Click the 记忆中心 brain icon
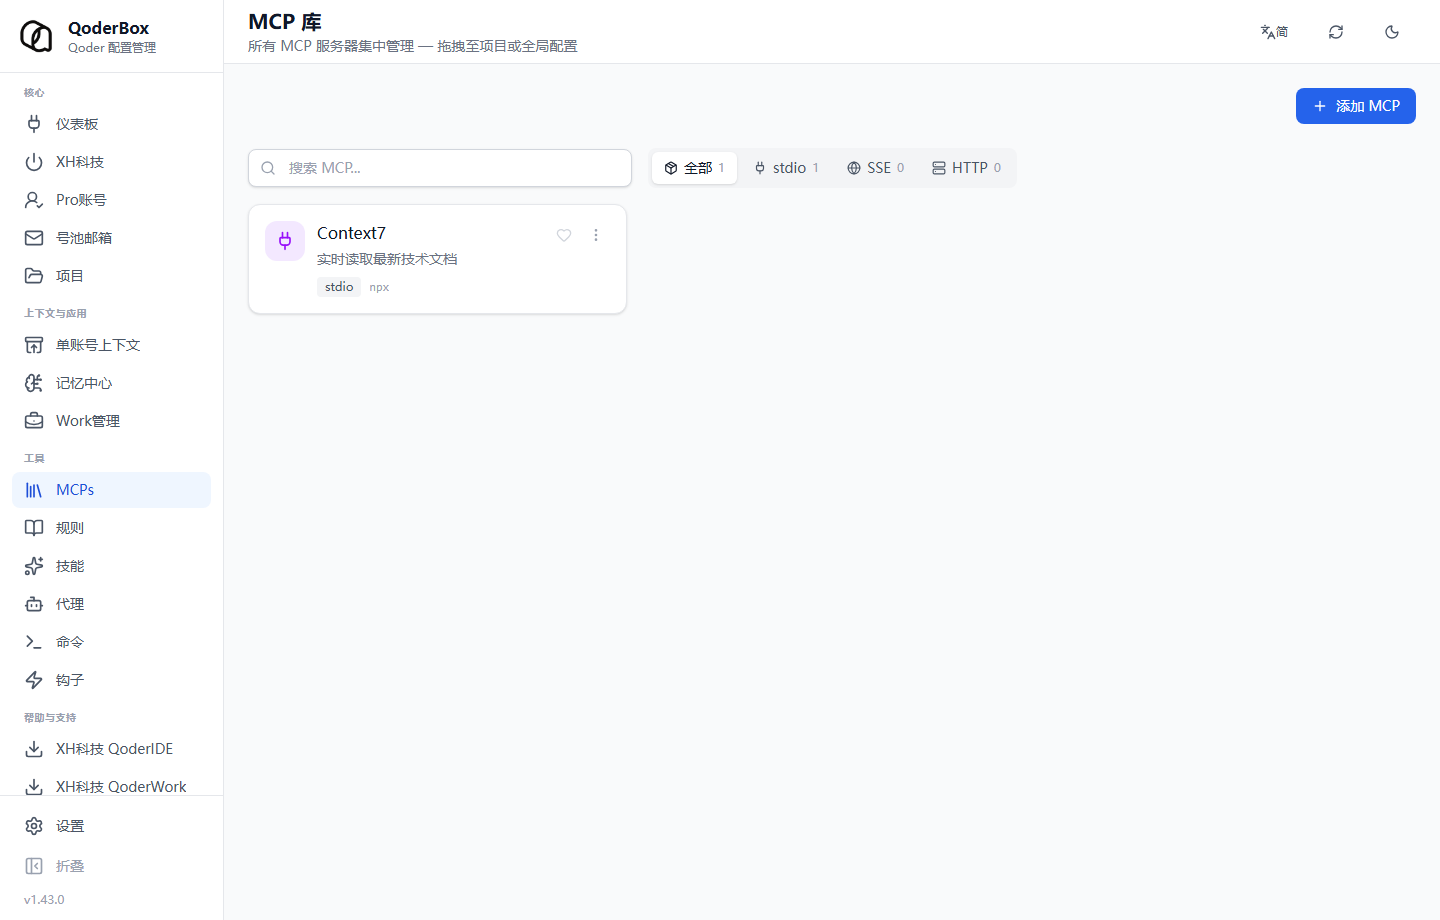1440x920 pixels. (x=34, y=383)
